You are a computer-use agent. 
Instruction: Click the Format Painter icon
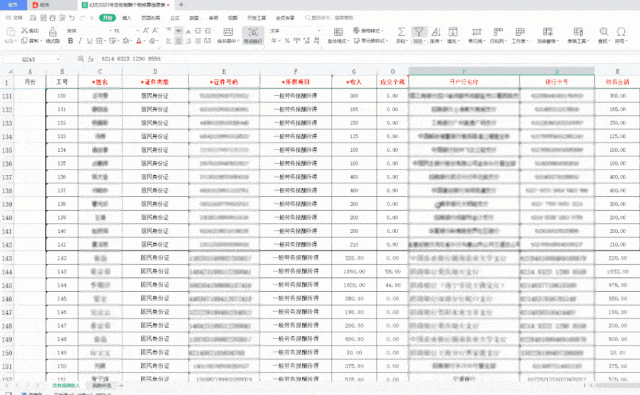click(x=53, y=32)
